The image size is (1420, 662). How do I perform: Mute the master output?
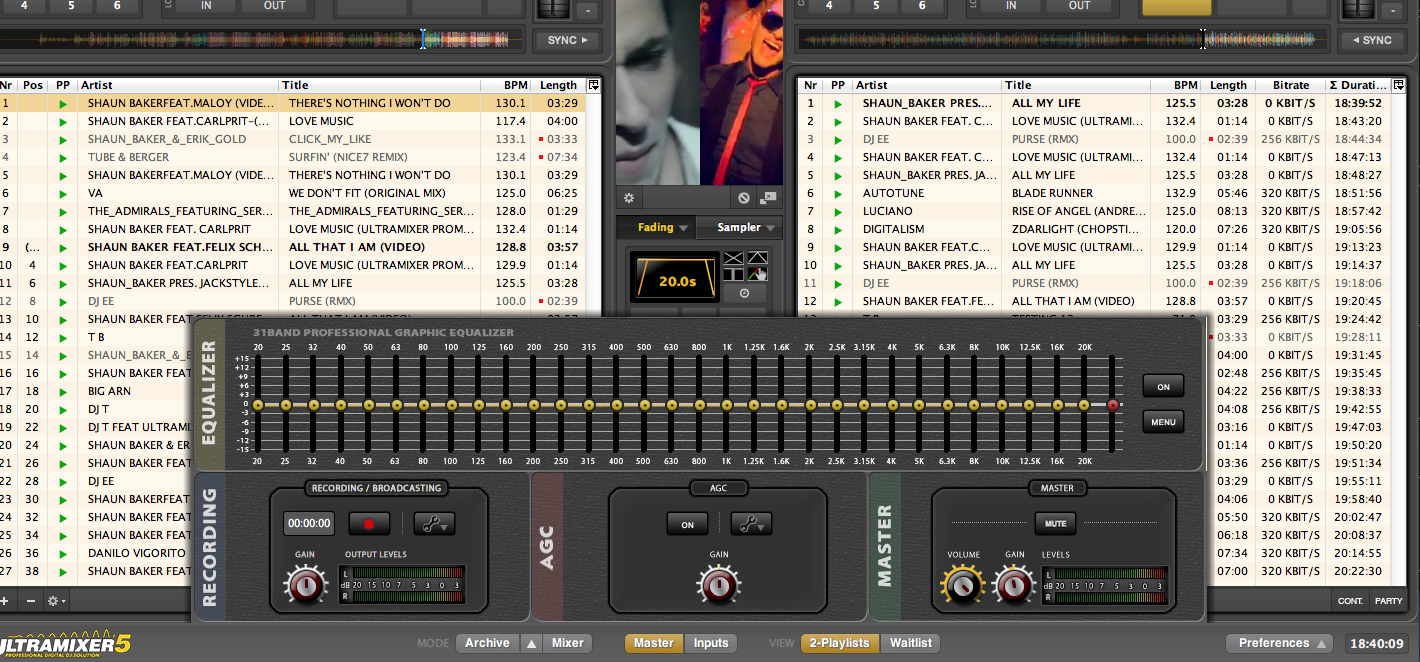pyautogui.click(x=1055, y=523)
